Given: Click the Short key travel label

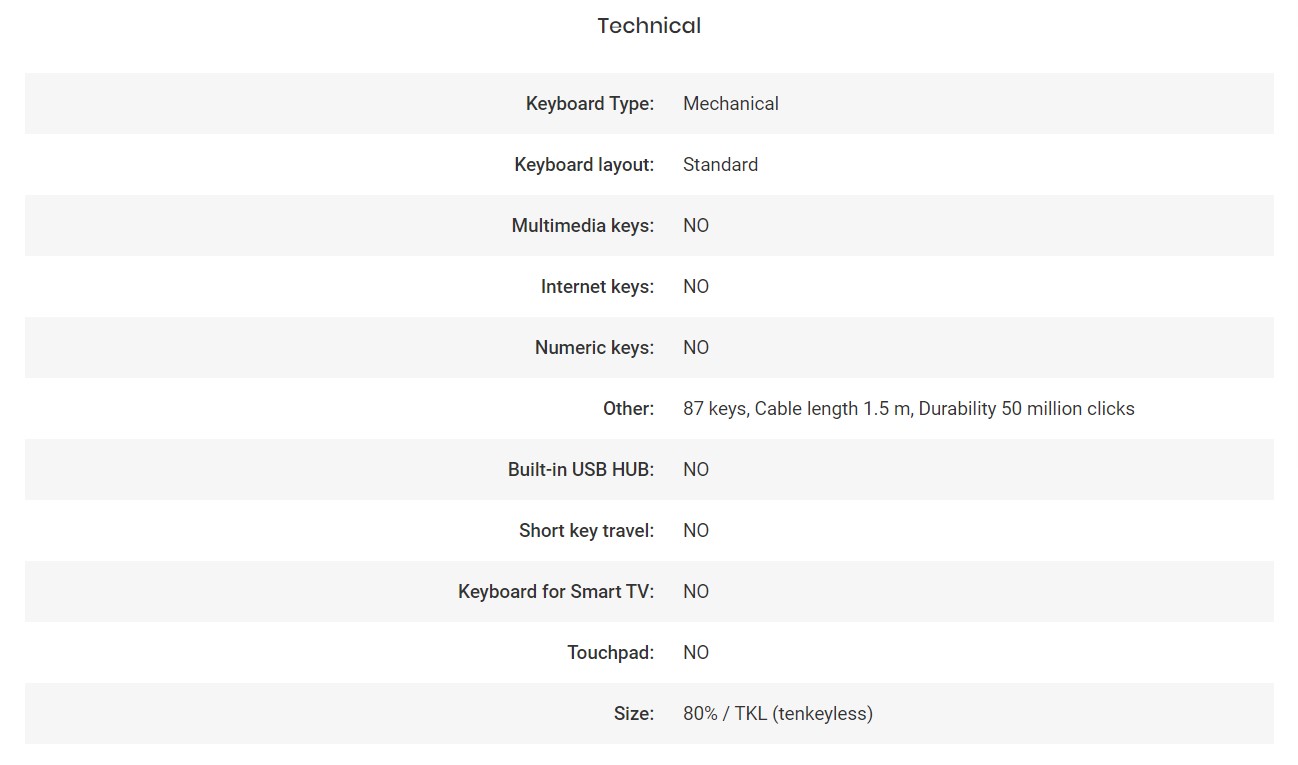Looking at the screenshot, I should 586,531.
